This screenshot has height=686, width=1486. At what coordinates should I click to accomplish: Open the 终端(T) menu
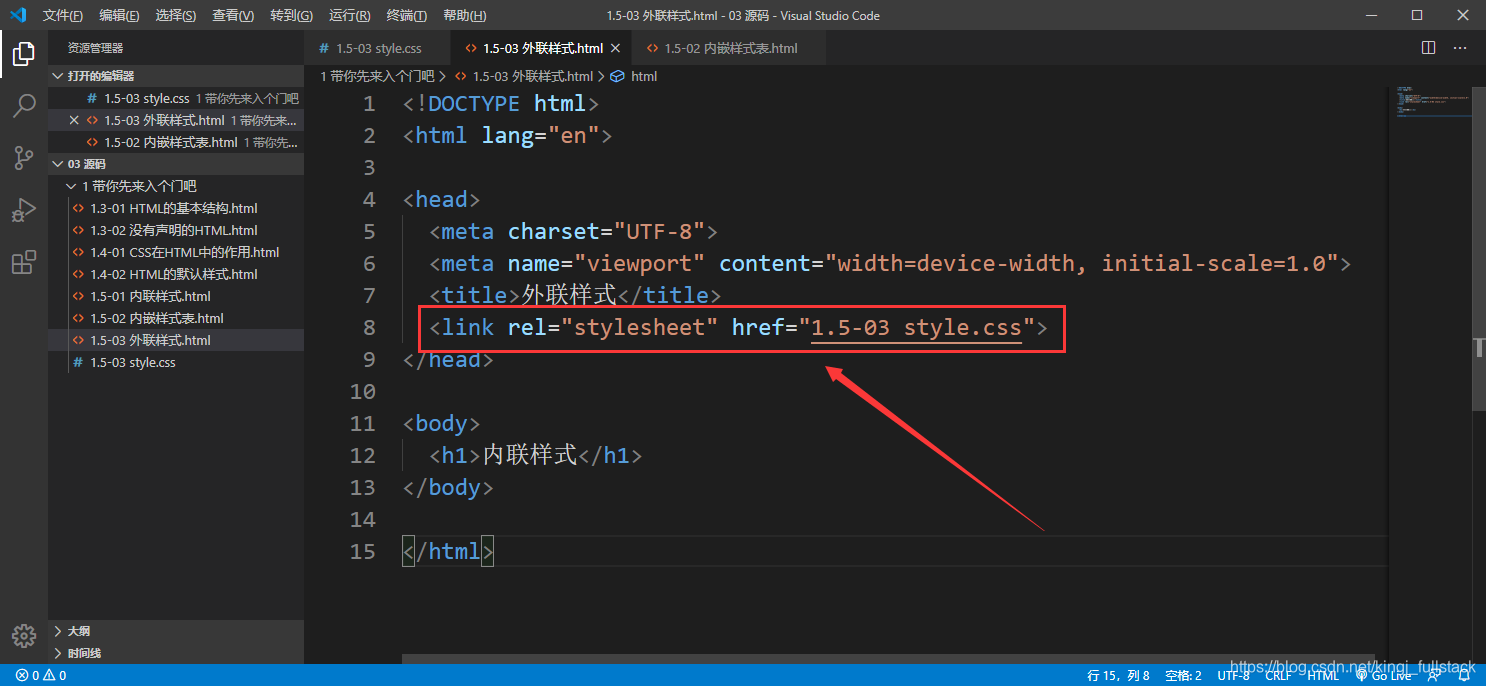(x=406, y=15)
